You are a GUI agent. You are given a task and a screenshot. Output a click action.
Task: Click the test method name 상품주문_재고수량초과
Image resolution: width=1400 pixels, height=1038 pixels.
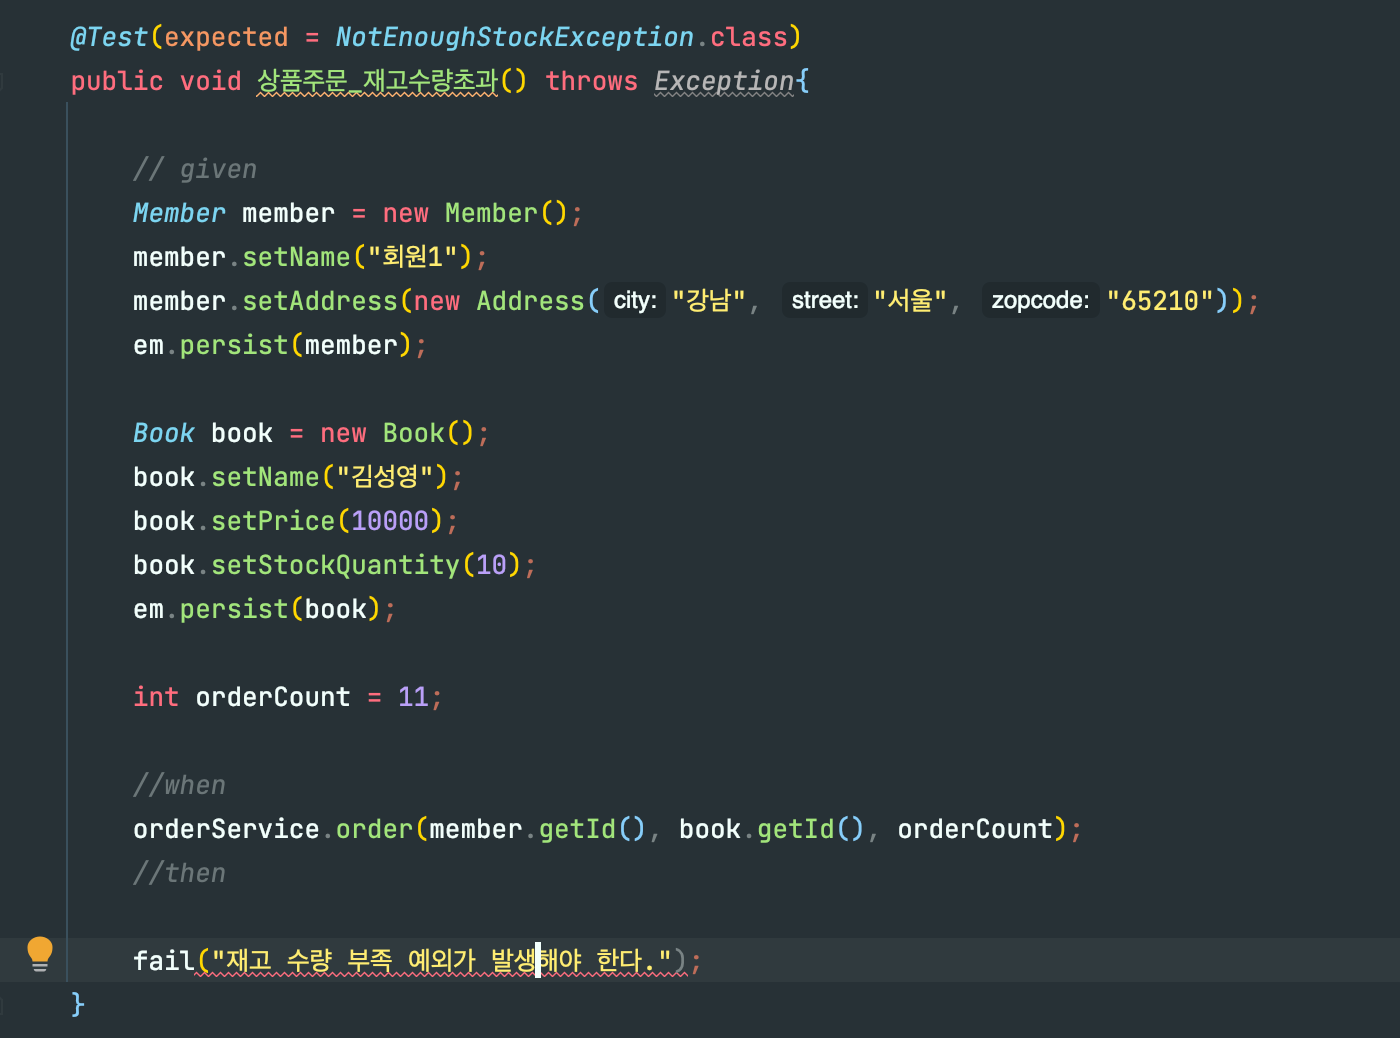pos(374,81)
